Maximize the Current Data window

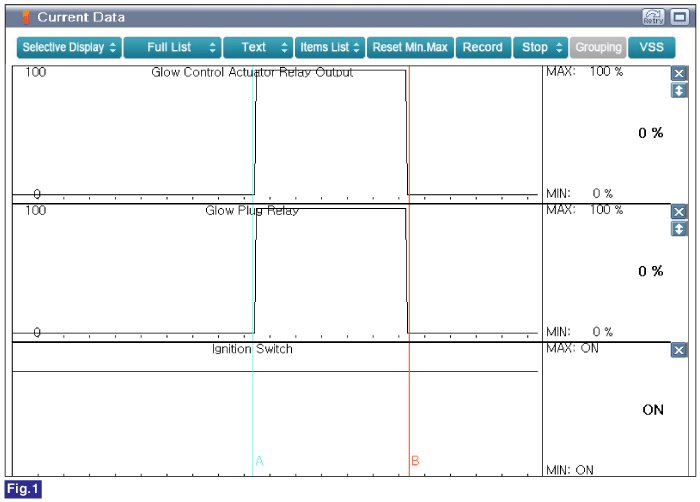tap(679, 17)
